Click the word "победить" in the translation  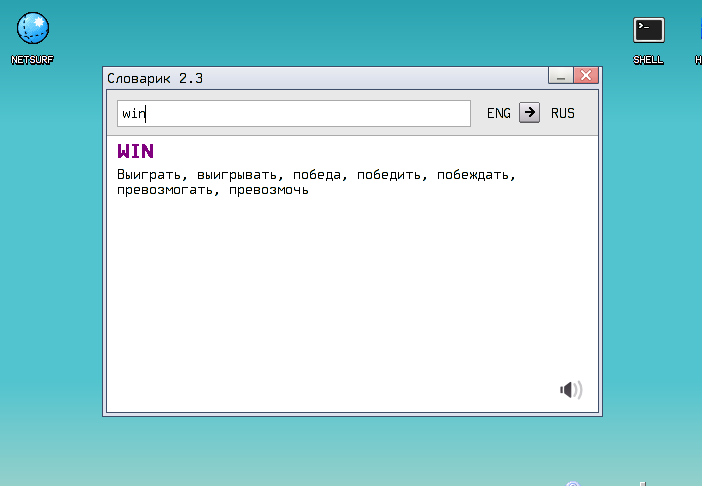(x=389, y=175)
